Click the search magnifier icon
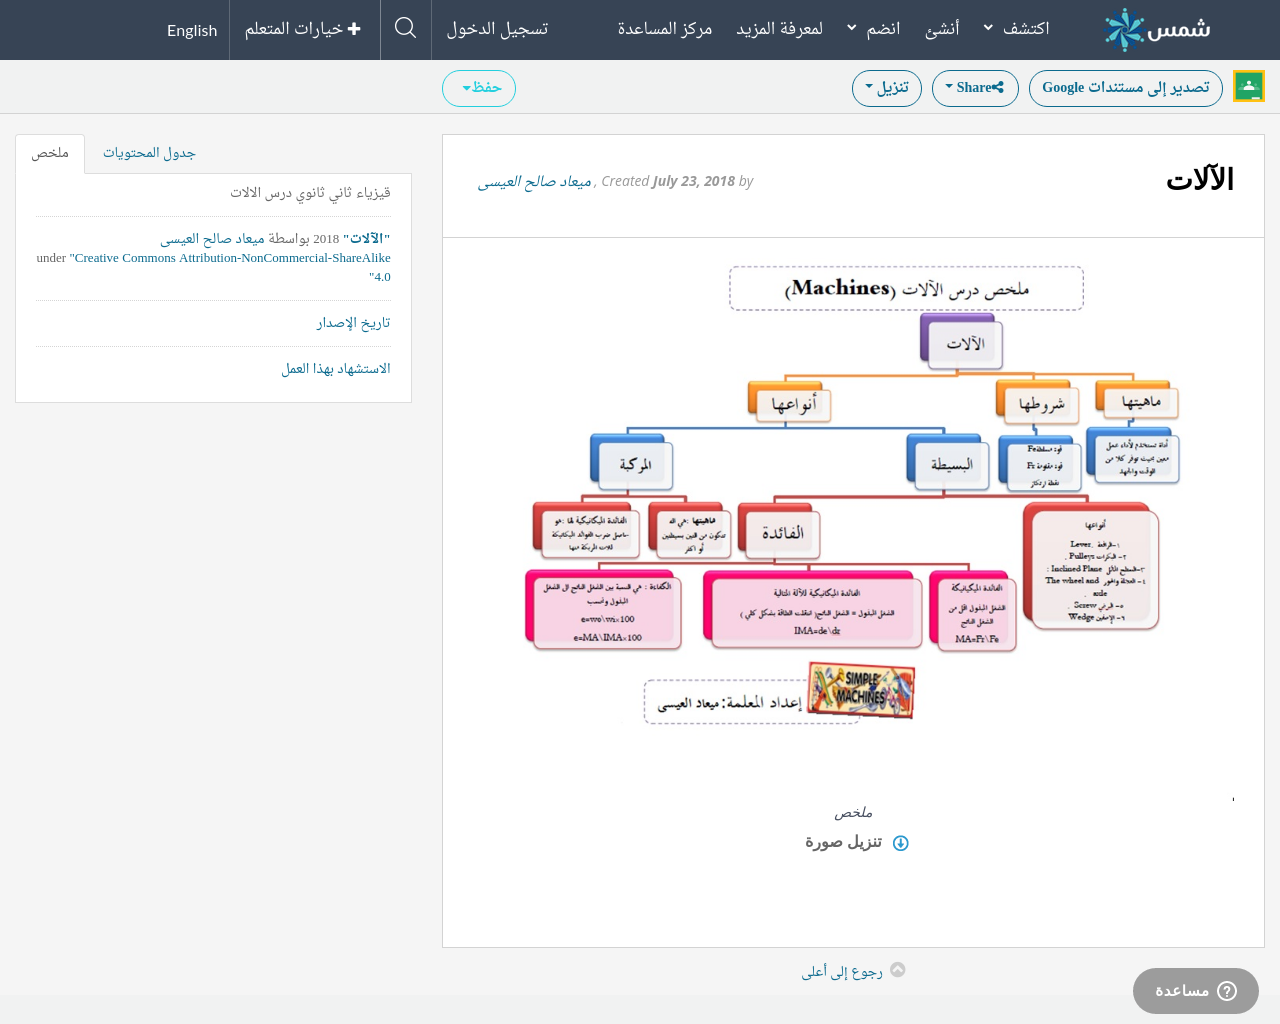The width and height of the screenshot is (1280, 1024). tap(405, 29)
